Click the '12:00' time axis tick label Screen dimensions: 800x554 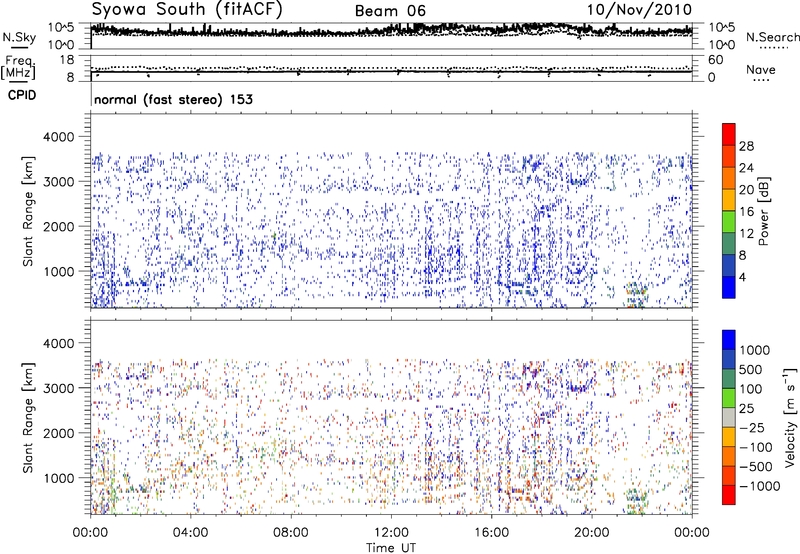point(391,533)
